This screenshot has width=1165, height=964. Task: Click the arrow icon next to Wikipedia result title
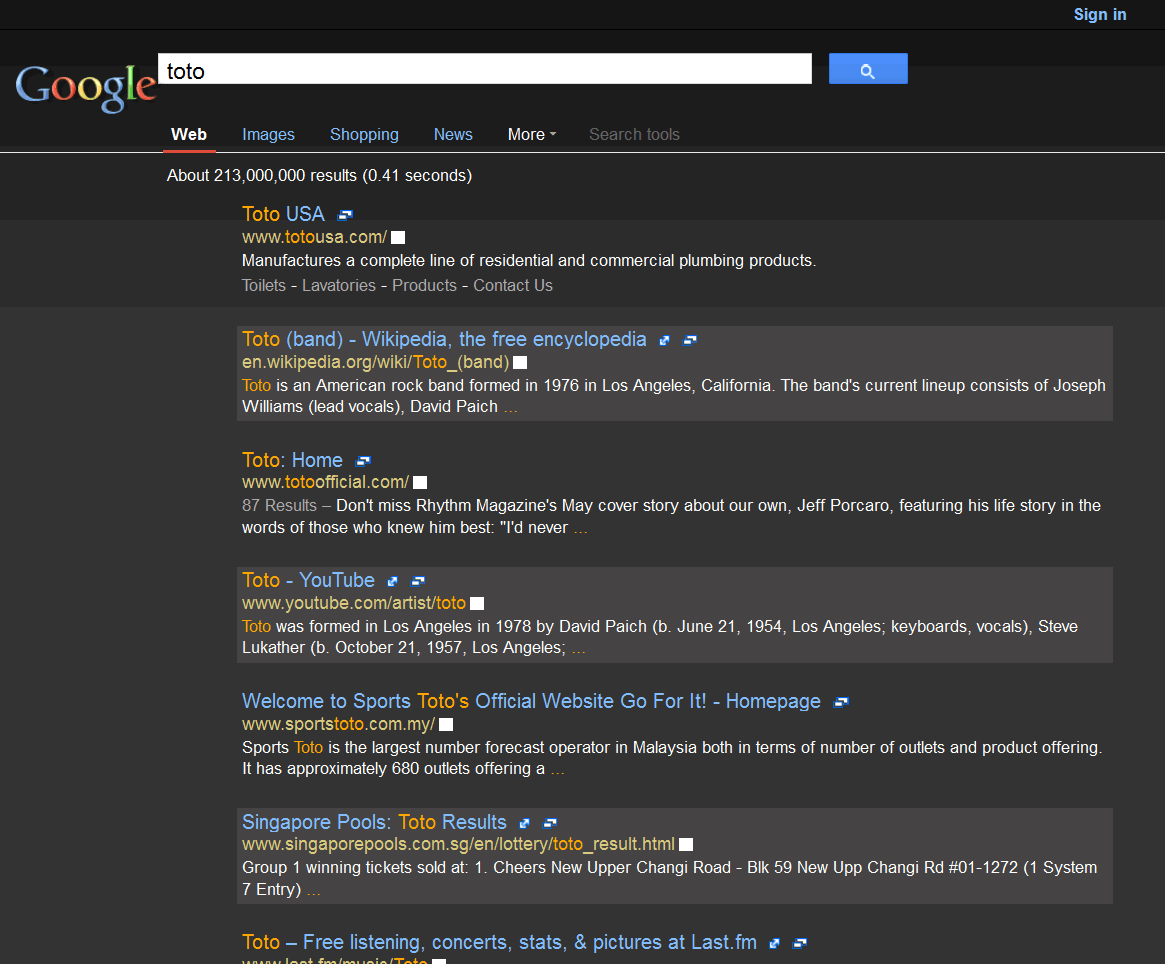pyautogui.click(x=665, y=341)
